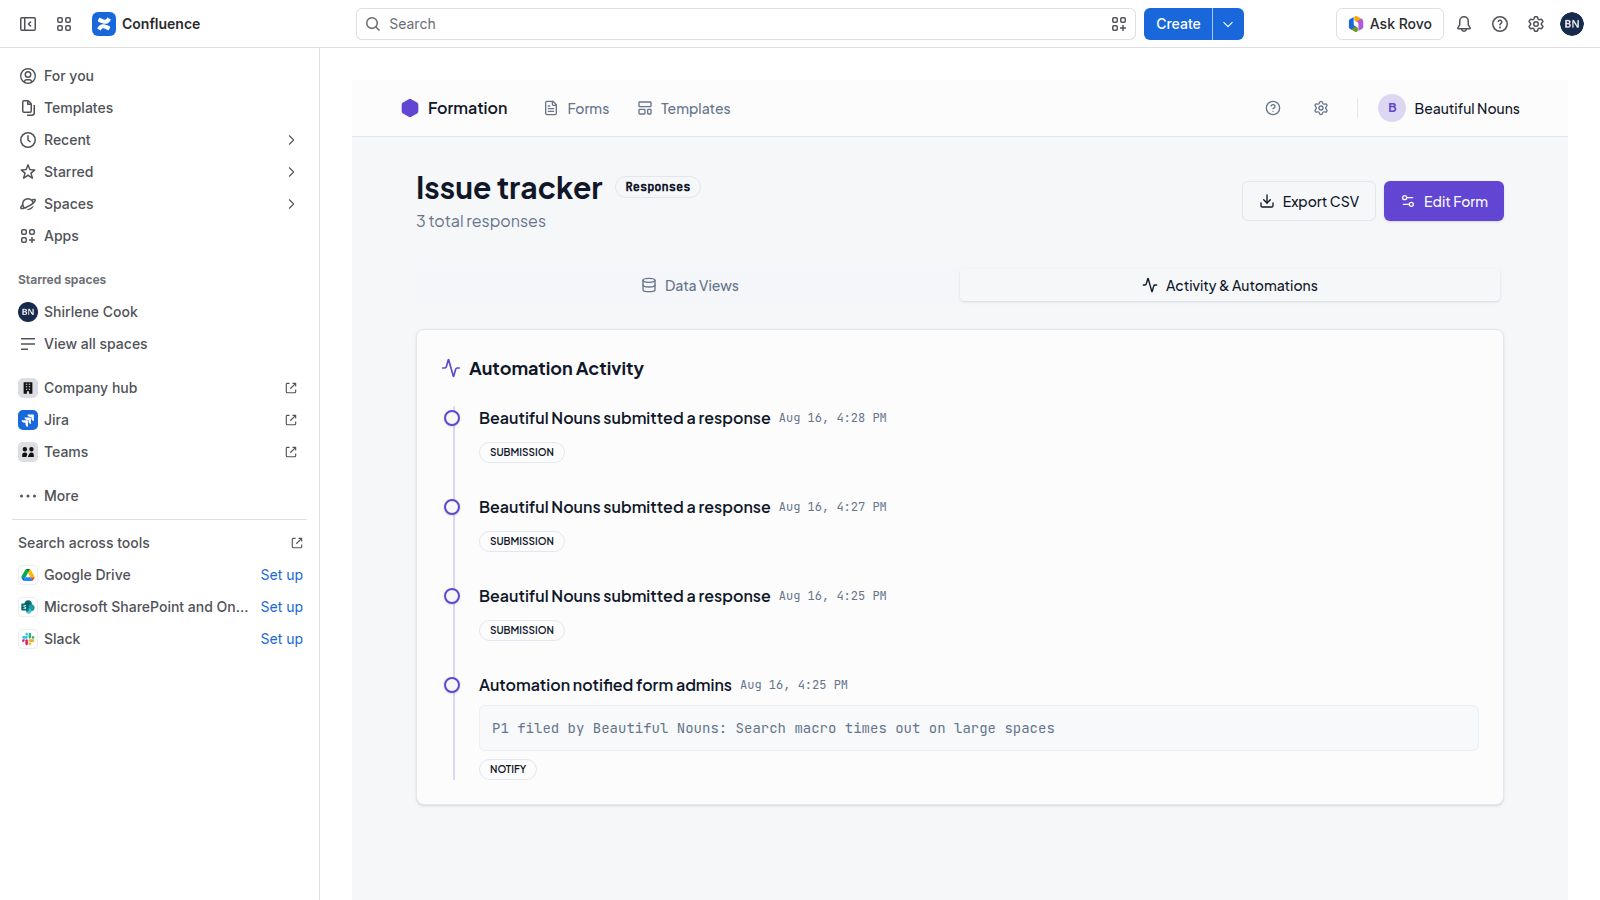The image size is (1600, 900).
Task: Click the Formation help question mark icon
Action: pos(1273,108)
